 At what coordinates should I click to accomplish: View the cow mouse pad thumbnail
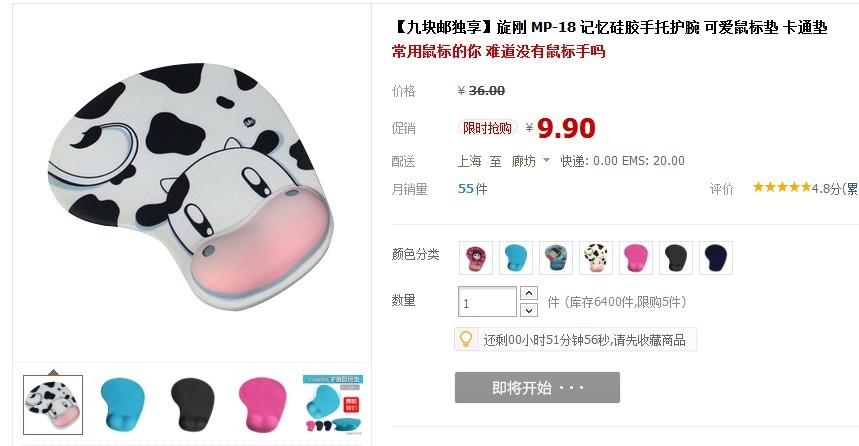click(53, 405)
